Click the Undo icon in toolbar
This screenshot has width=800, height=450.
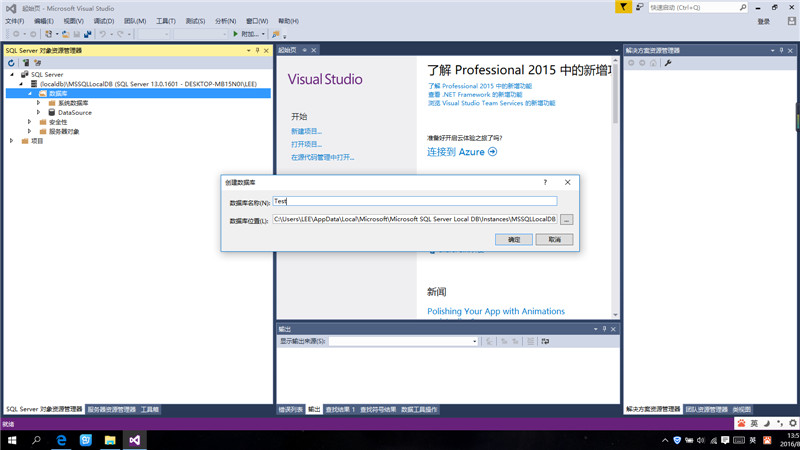[102, 34]
